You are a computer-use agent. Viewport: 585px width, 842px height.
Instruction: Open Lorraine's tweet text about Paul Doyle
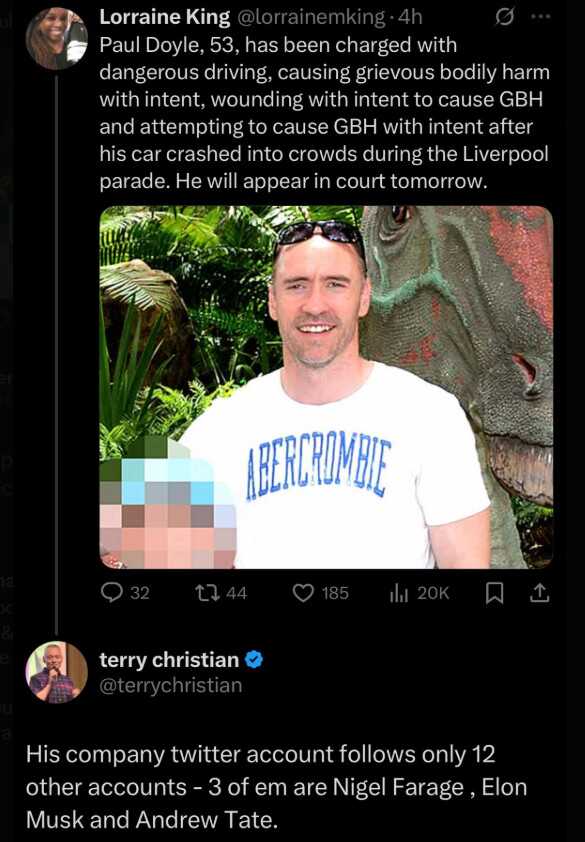[x=324, y=113]
